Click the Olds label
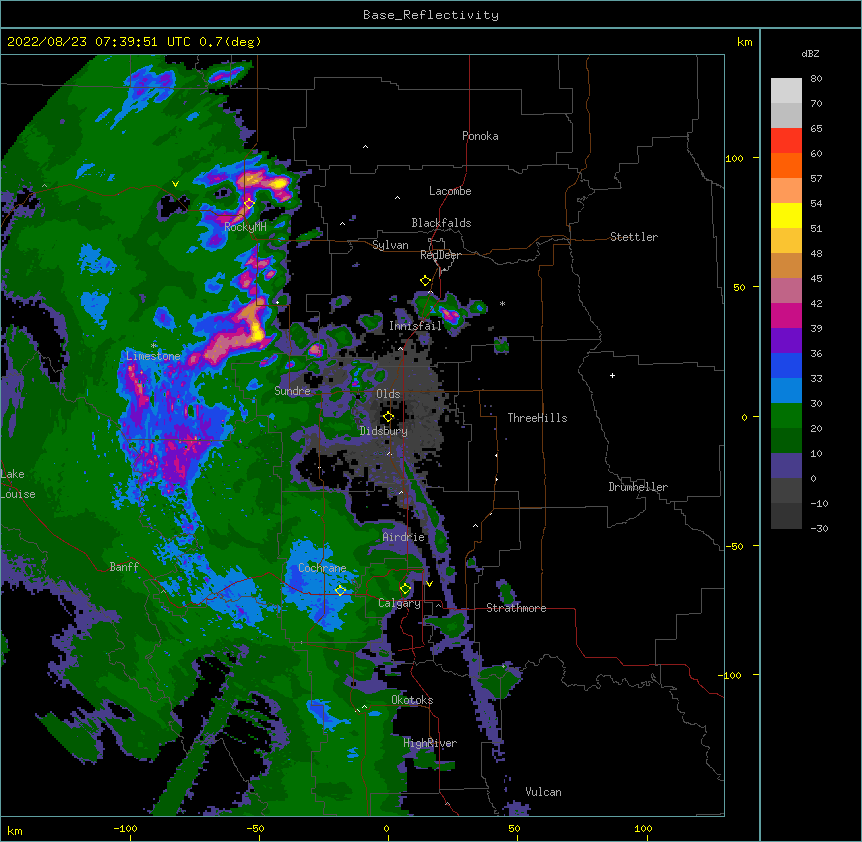This screenshot has width=862, height=842. 388,394
